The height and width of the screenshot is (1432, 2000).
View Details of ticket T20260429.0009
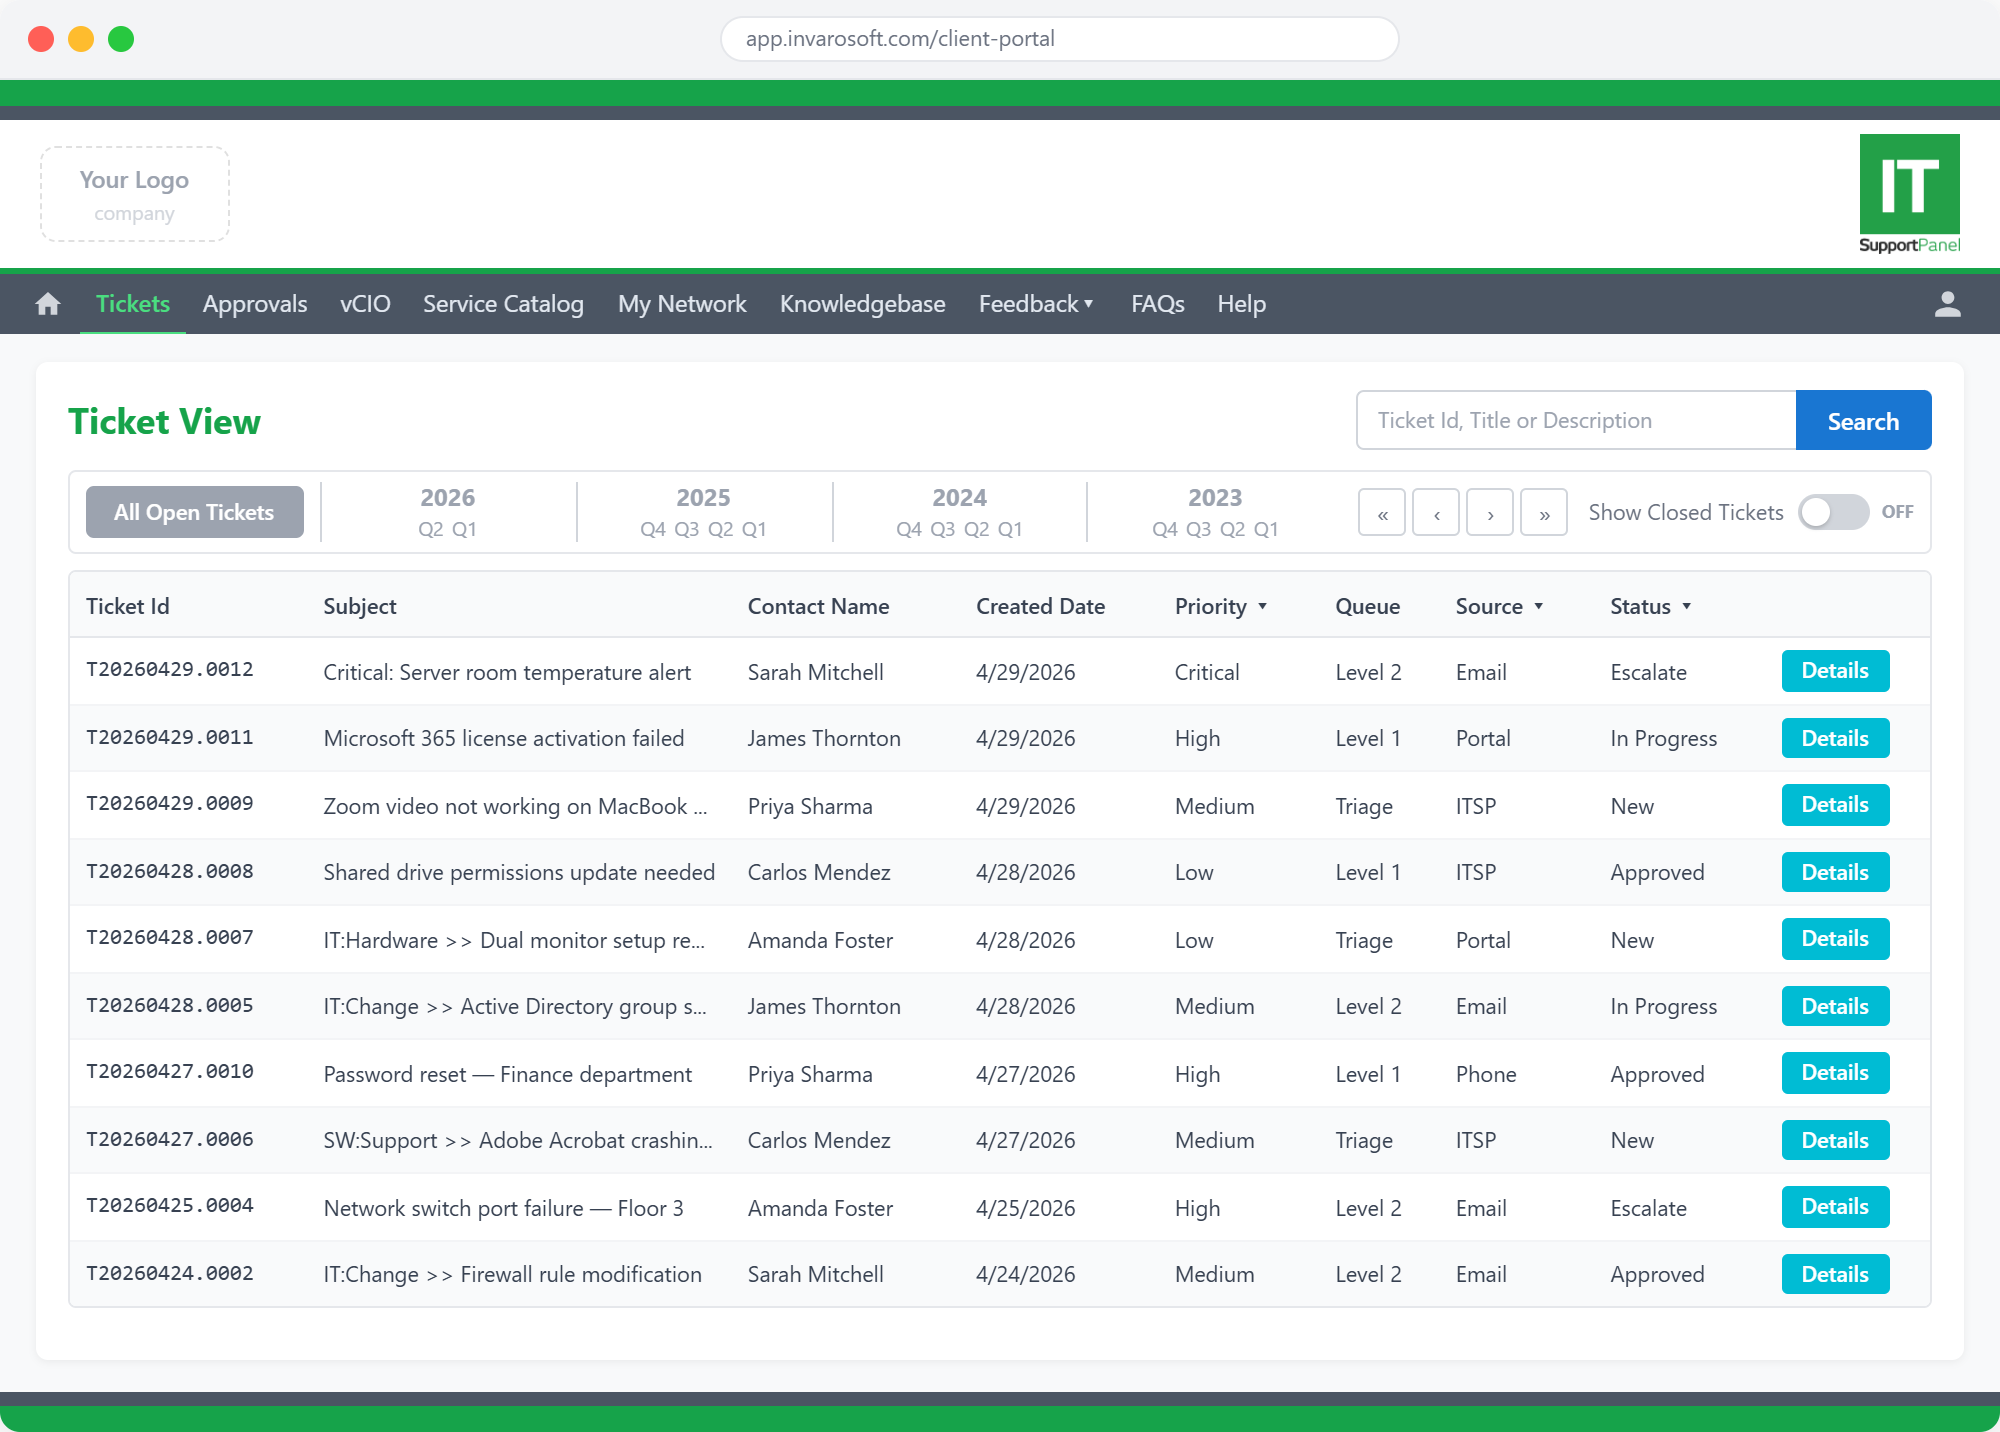pos(1835,805)
